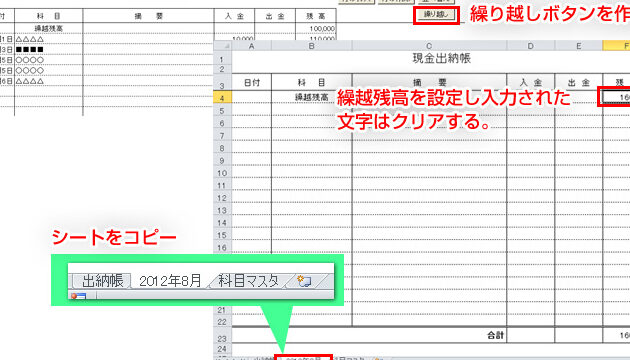
Task: Select column A header
Action: pos(252,46)
